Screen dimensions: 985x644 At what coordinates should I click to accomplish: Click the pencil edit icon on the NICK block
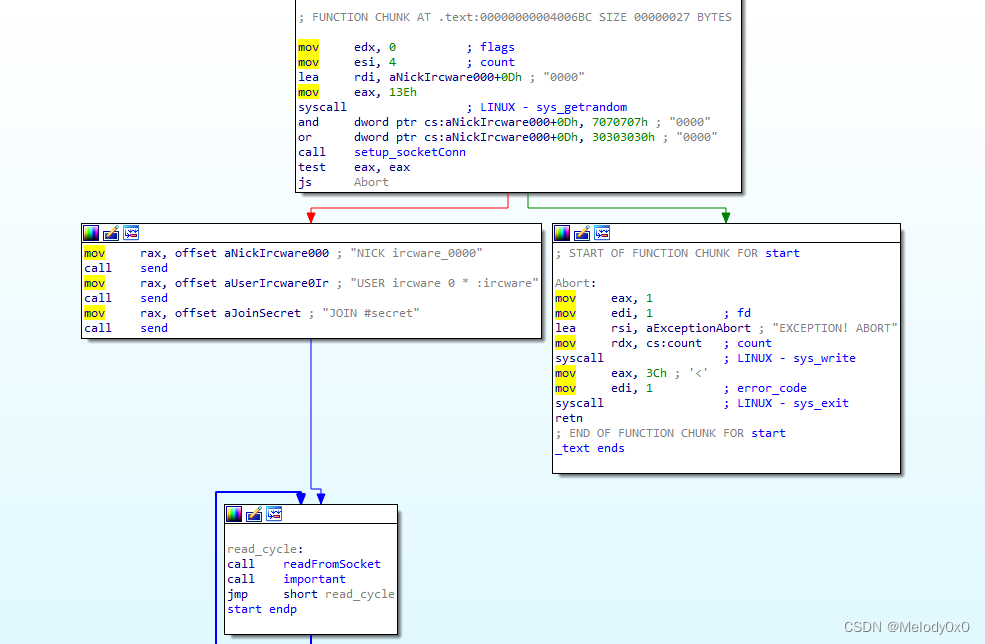[111, 232]
